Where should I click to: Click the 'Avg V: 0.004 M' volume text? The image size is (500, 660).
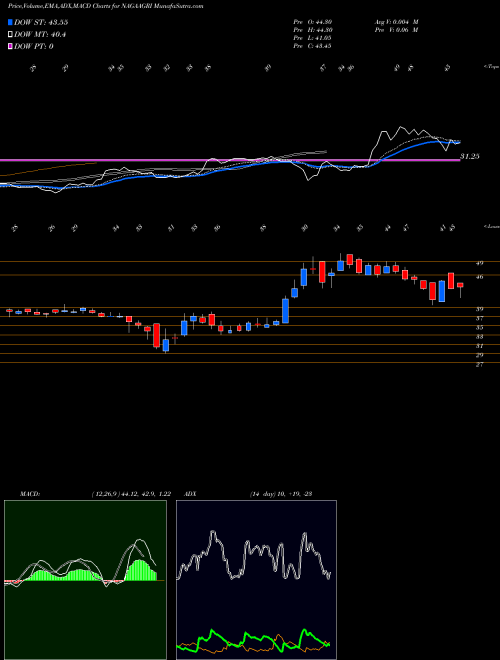(396, 22)
